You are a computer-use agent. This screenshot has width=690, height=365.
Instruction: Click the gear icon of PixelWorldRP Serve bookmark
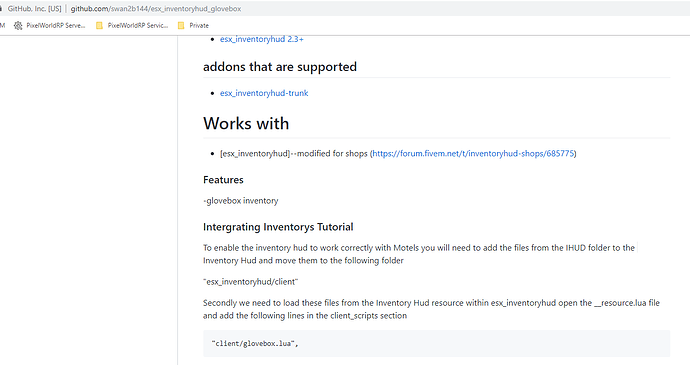(18, 26)
